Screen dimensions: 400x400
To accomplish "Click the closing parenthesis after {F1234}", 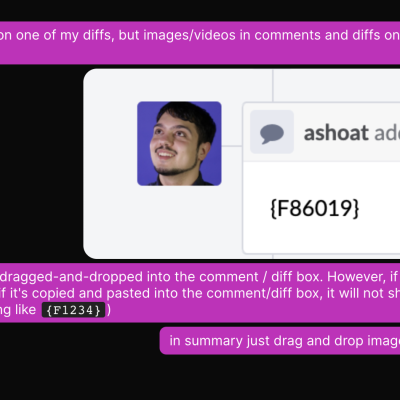I will [109, 310].
